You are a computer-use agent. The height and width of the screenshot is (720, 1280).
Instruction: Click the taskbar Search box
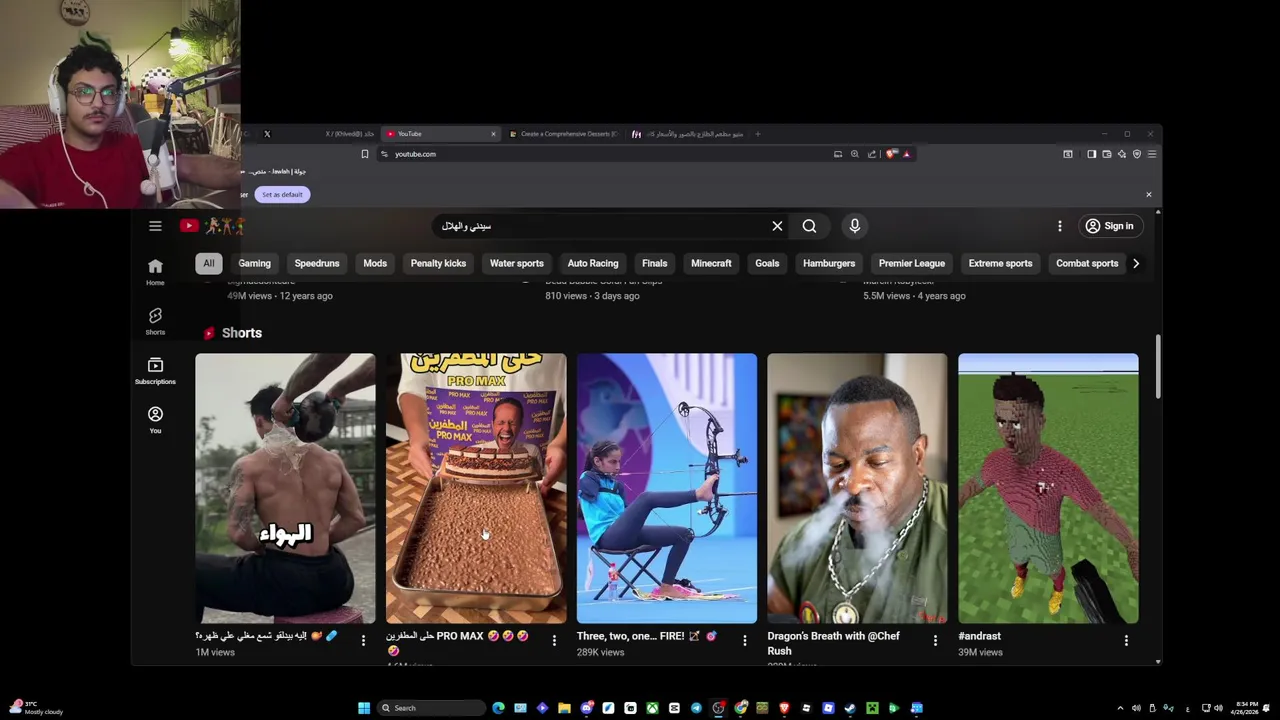[431, 708]
